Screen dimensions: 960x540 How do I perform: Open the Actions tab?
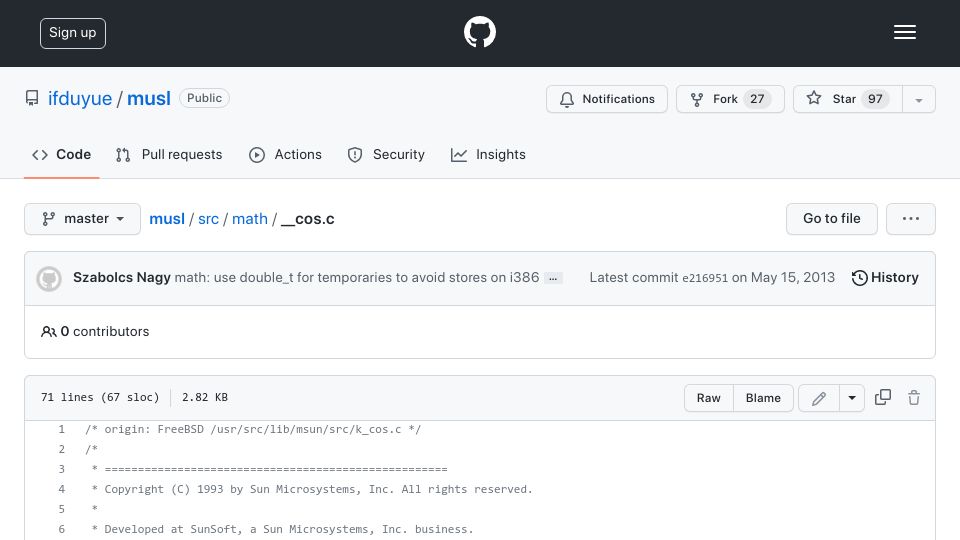point(285,155)
